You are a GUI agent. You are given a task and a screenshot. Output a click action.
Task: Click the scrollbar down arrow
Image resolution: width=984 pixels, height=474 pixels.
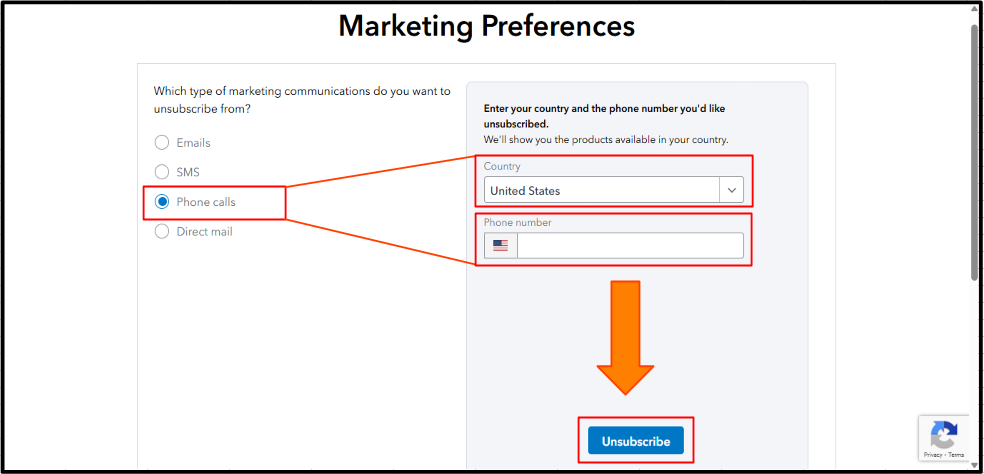point(975,463)
